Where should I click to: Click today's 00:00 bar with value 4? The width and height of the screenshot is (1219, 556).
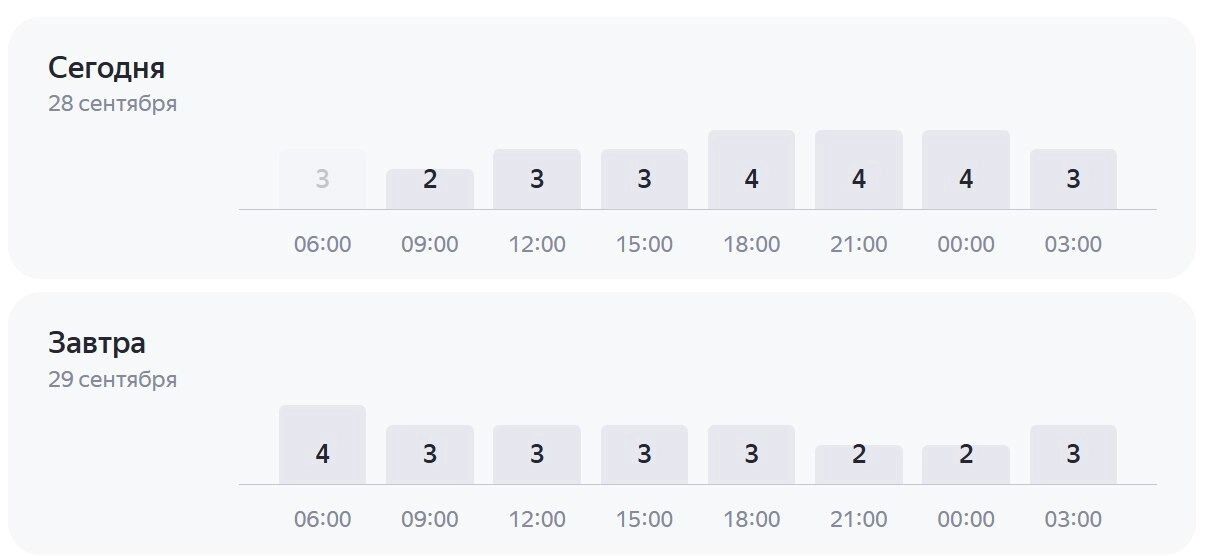965,170
